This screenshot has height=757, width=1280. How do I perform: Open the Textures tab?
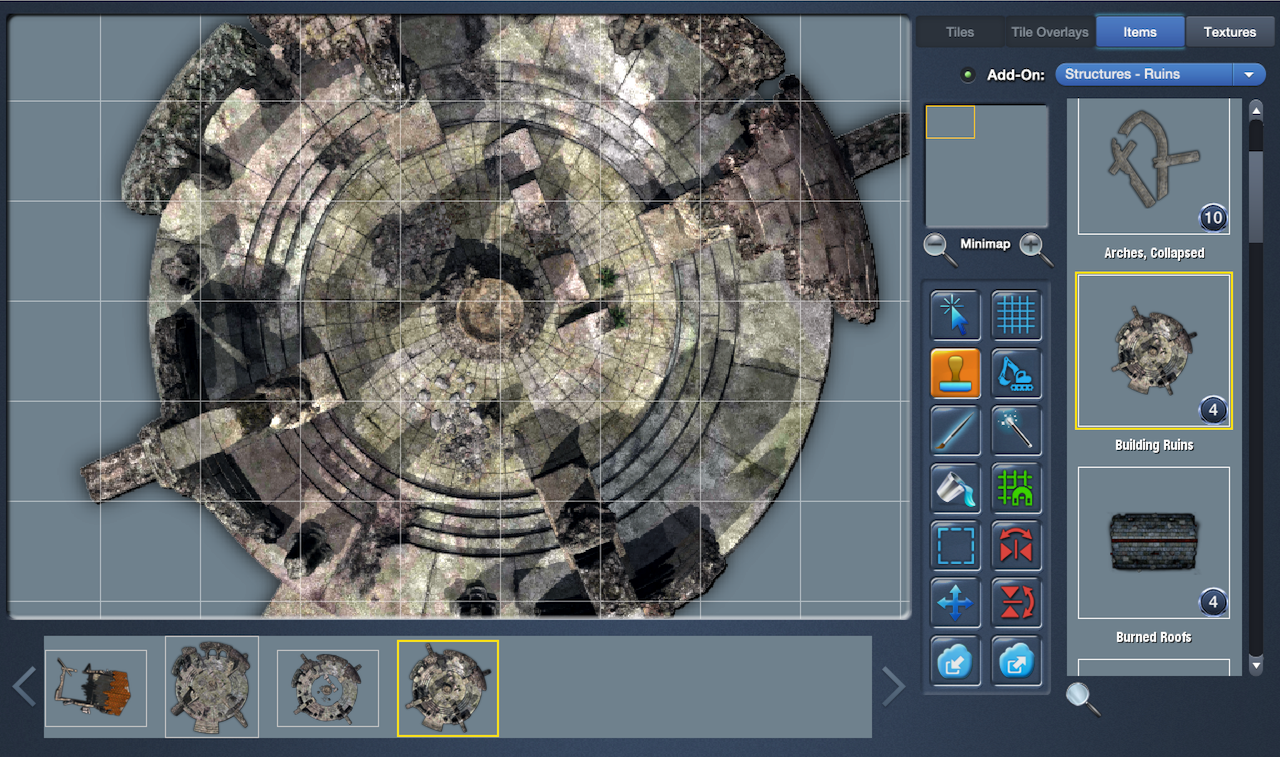1230,32
